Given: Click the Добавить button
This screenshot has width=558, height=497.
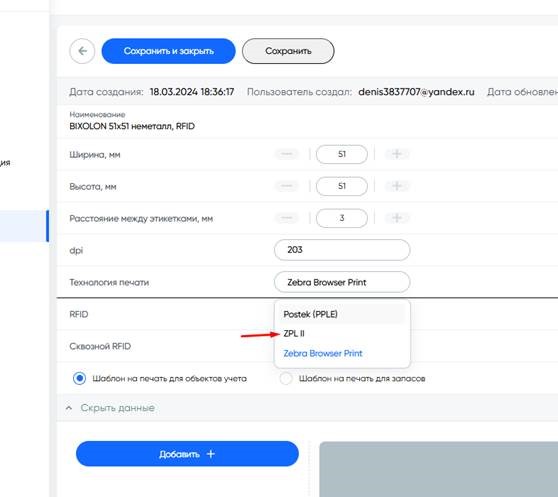Looking at the screenshot, I should (x=187, y=454).
